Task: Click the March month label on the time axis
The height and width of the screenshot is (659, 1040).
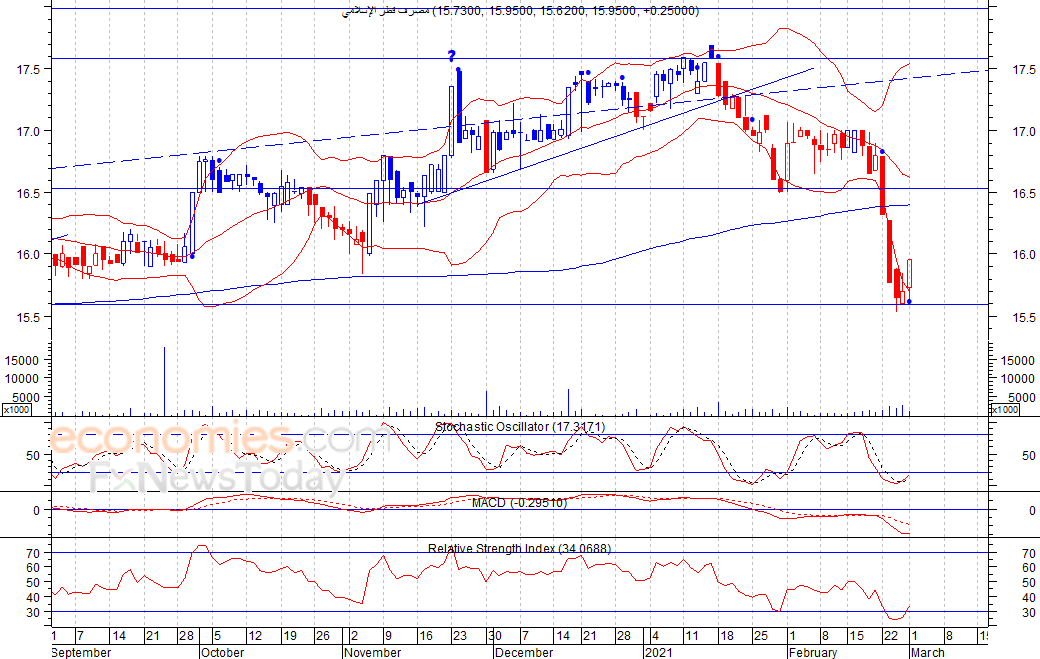Action: [927, 652]
